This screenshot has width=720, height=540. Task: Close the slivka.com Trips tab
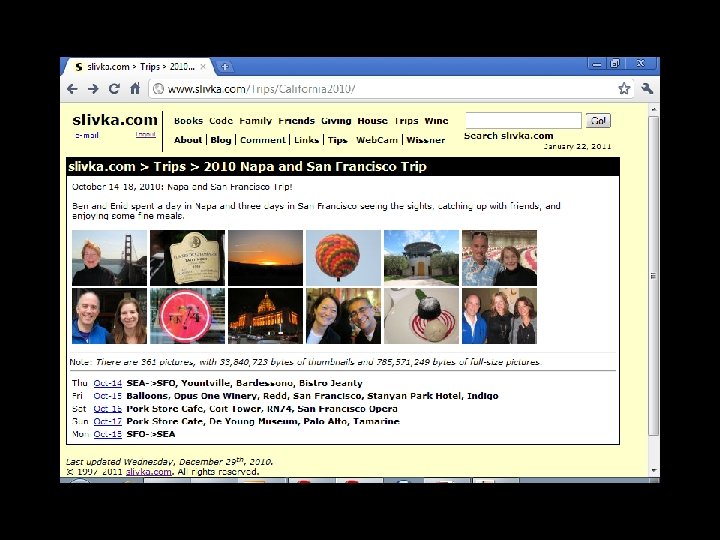[203, 67]
